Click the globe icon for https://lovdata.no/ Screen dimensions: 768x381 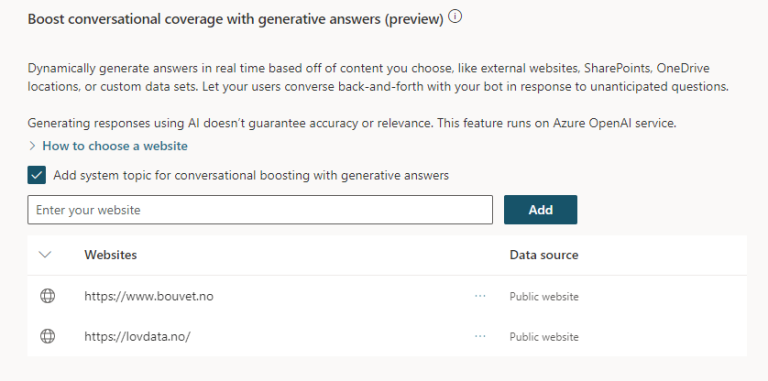tap(48, 336)
